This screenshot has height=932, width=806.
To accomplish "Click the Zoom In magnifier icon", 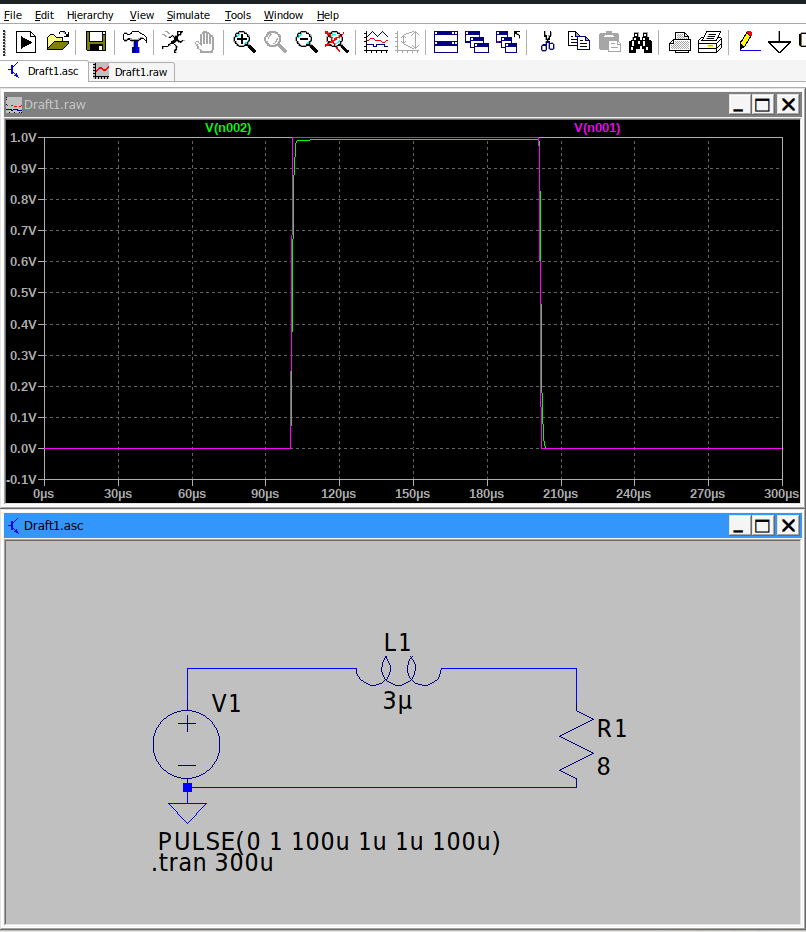I will tap(244, 41).
